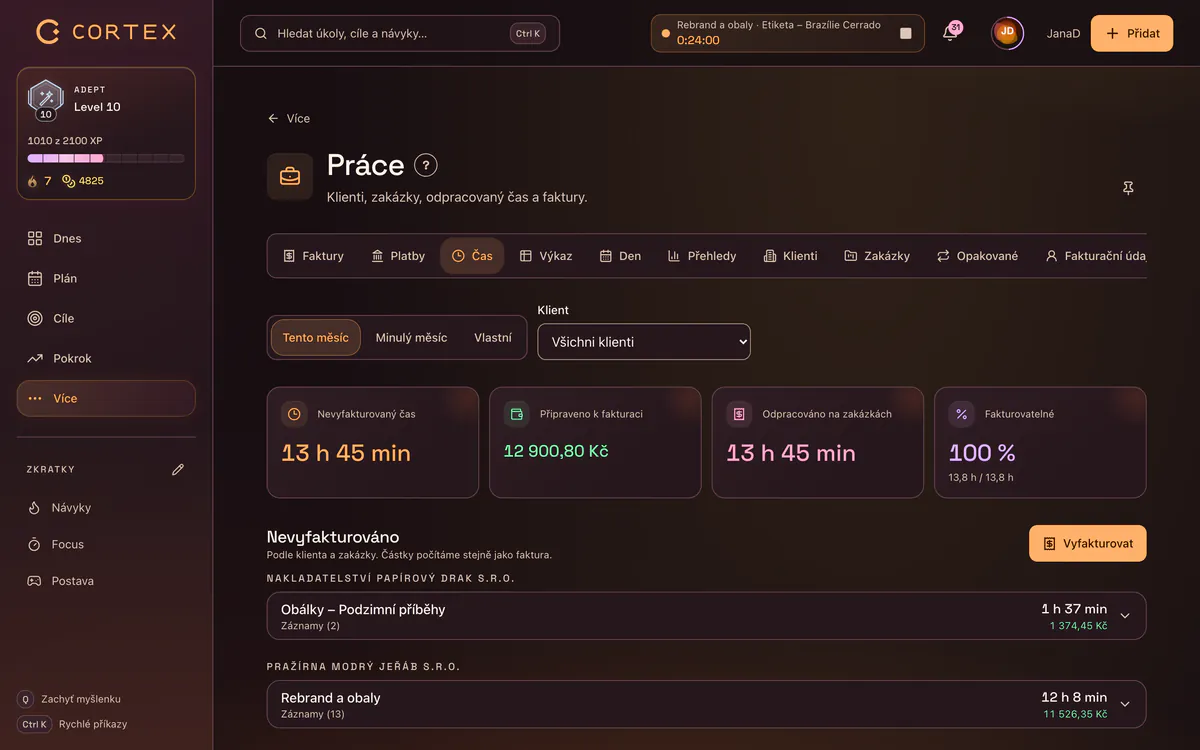
Task: Open the Klienti tab
Action: click(x=790, y=256)
